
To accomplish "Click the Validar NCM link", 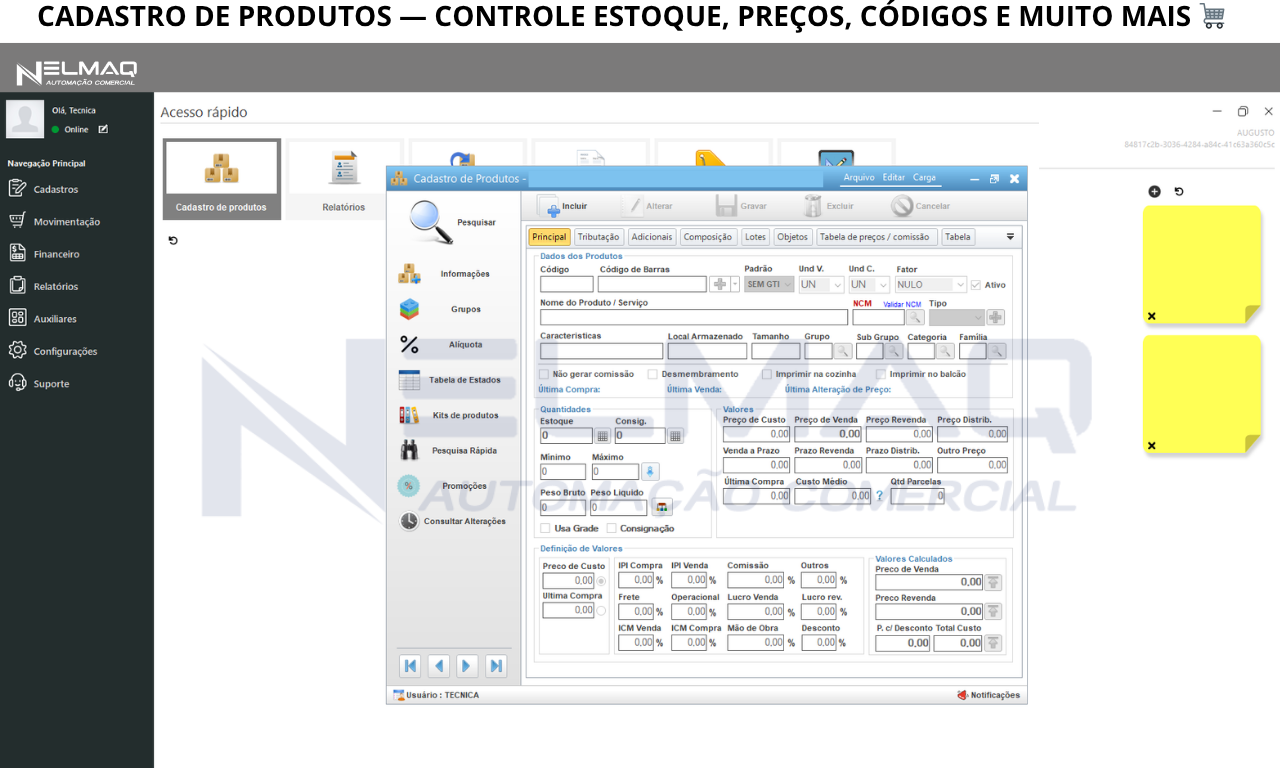I will 902,304.
